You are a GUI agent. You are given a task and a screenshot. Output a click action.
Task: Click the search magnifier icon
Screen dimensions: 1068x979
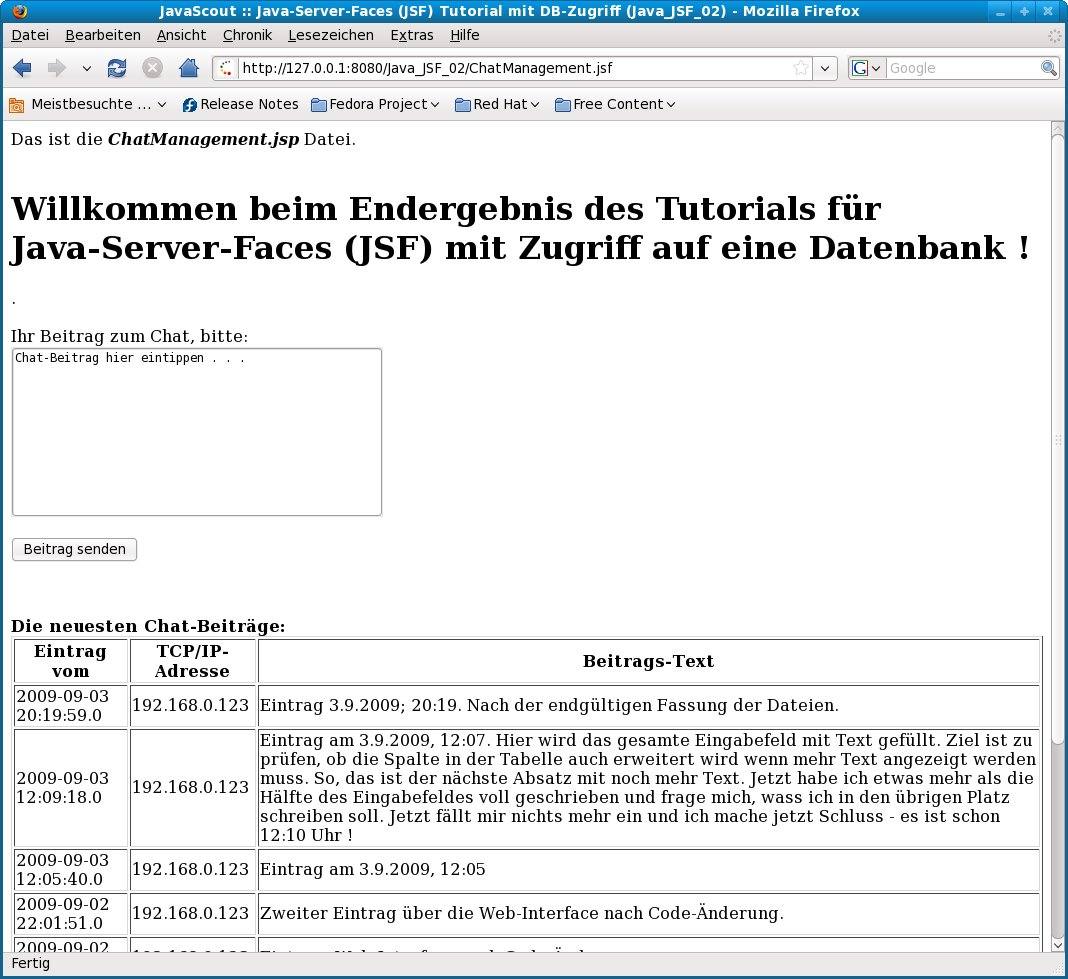click(1049, 68)
